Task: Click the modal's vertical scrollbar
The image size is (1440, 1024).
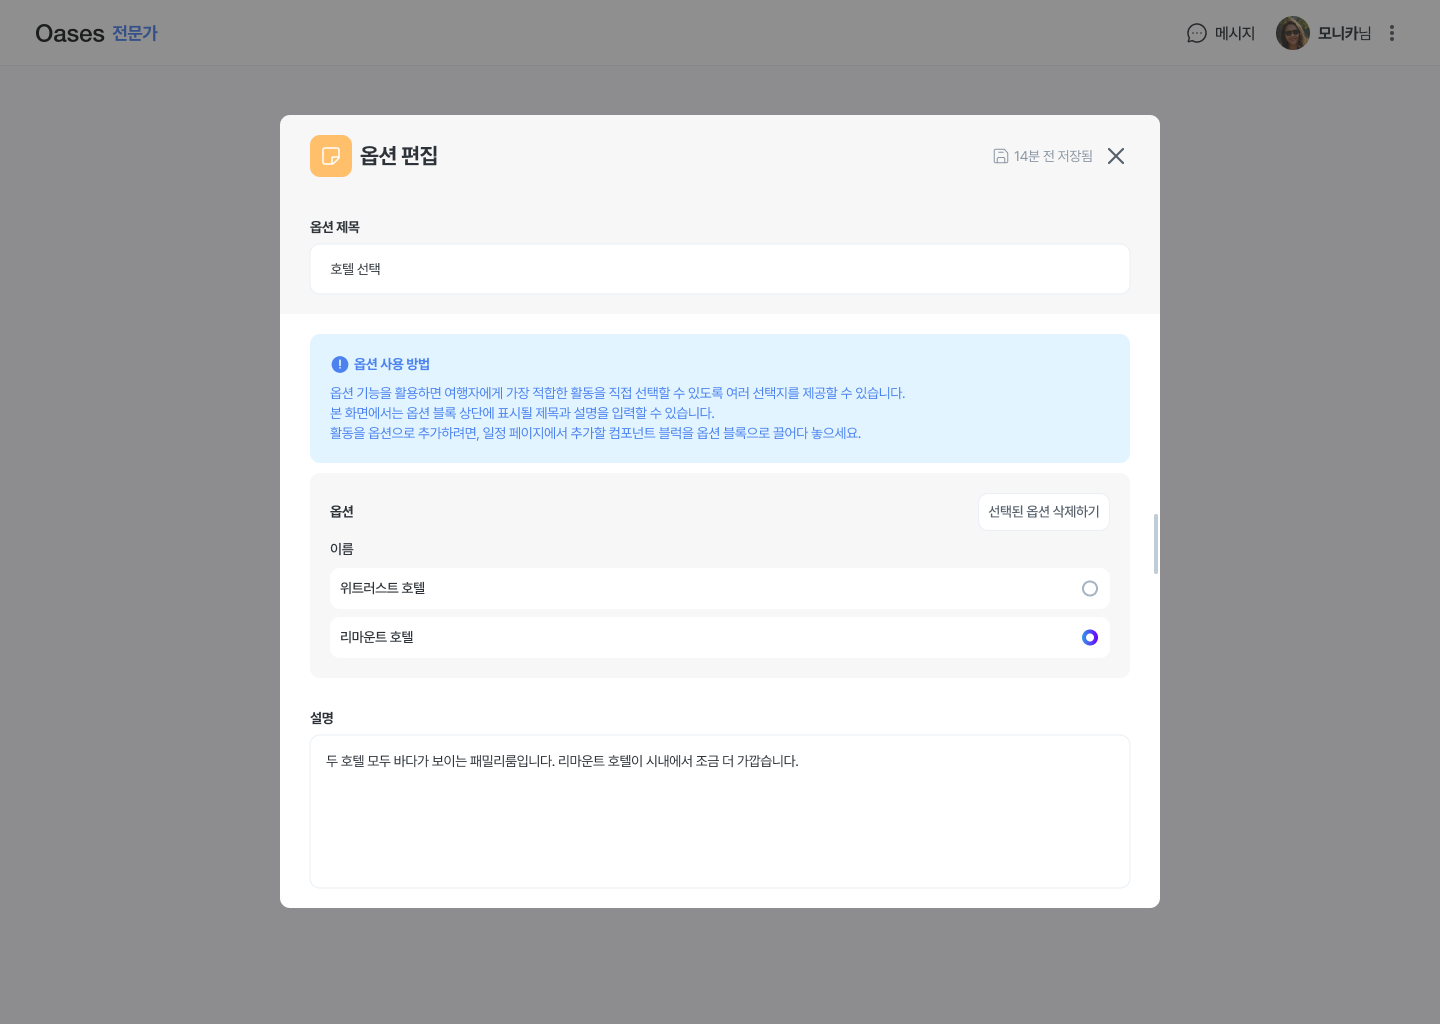Action: click(1156, 544)
